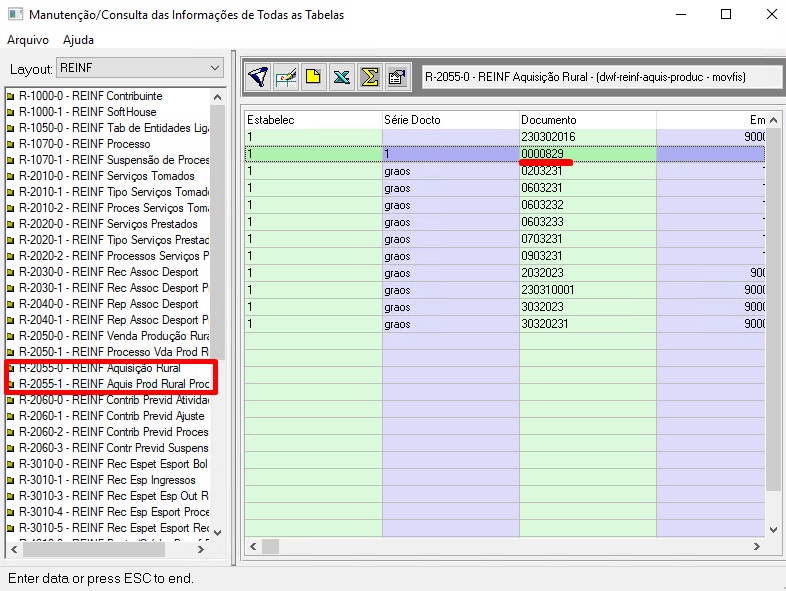Click grid vertical scrollbar up arrow

point(773,120)
